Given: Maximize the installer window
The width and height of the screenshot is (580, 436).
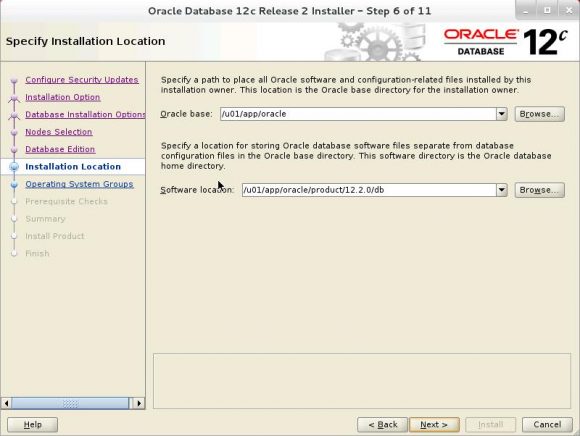Looking at the screenshot, I should point(547,10).
